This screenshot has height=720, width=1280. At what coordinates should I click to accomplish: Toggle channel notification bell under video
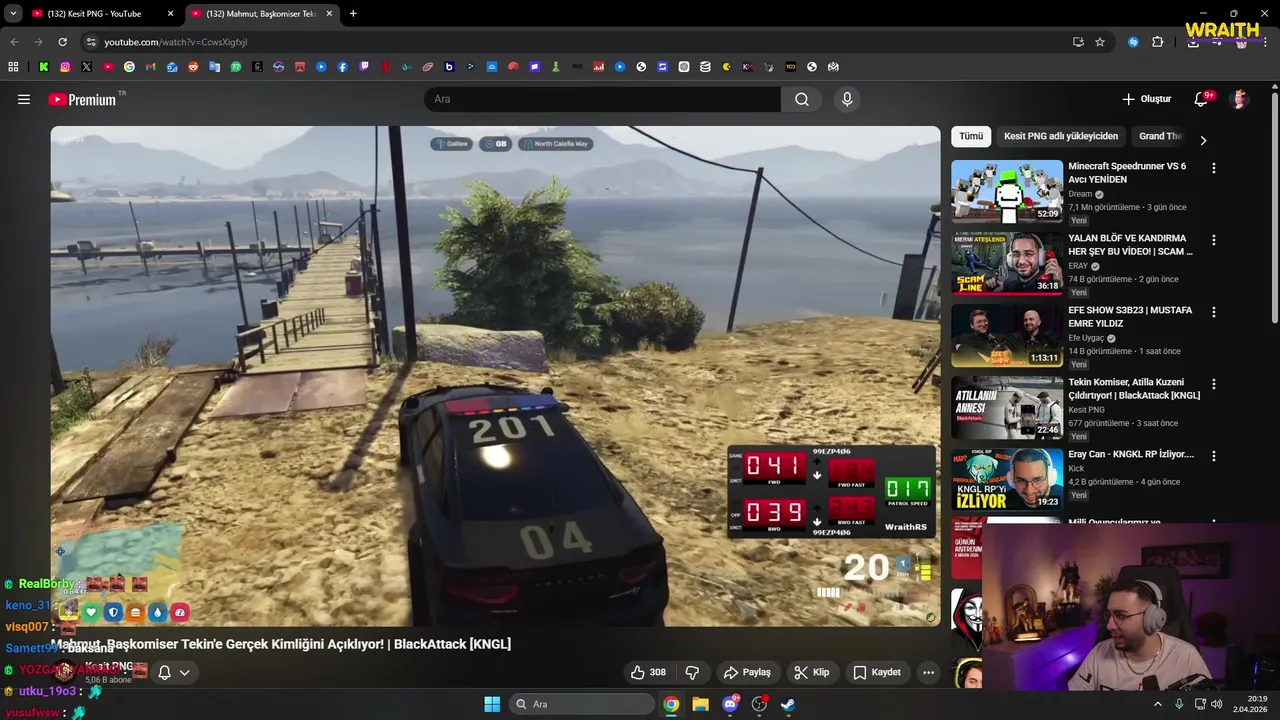(164, 672)
